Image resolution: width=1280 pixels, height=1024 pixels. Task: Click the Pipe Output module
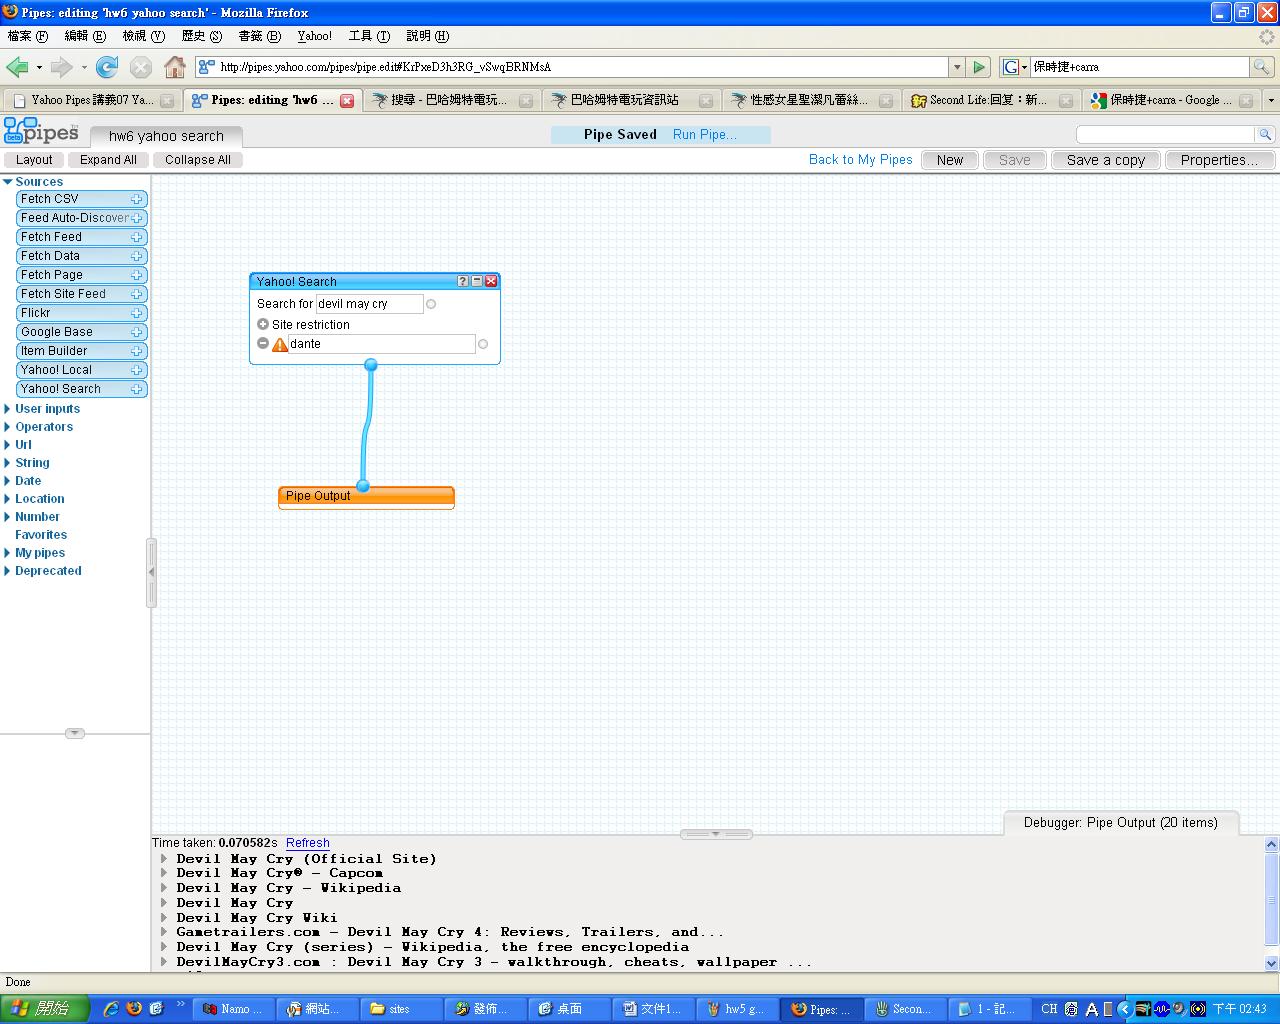[x=366, y=496]
